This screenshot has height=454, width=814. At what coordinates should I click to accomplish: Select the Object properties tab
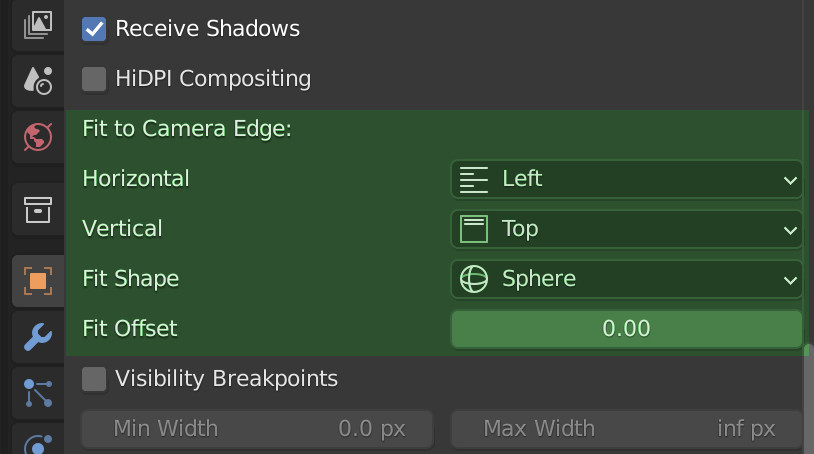[x=38, y=281]
